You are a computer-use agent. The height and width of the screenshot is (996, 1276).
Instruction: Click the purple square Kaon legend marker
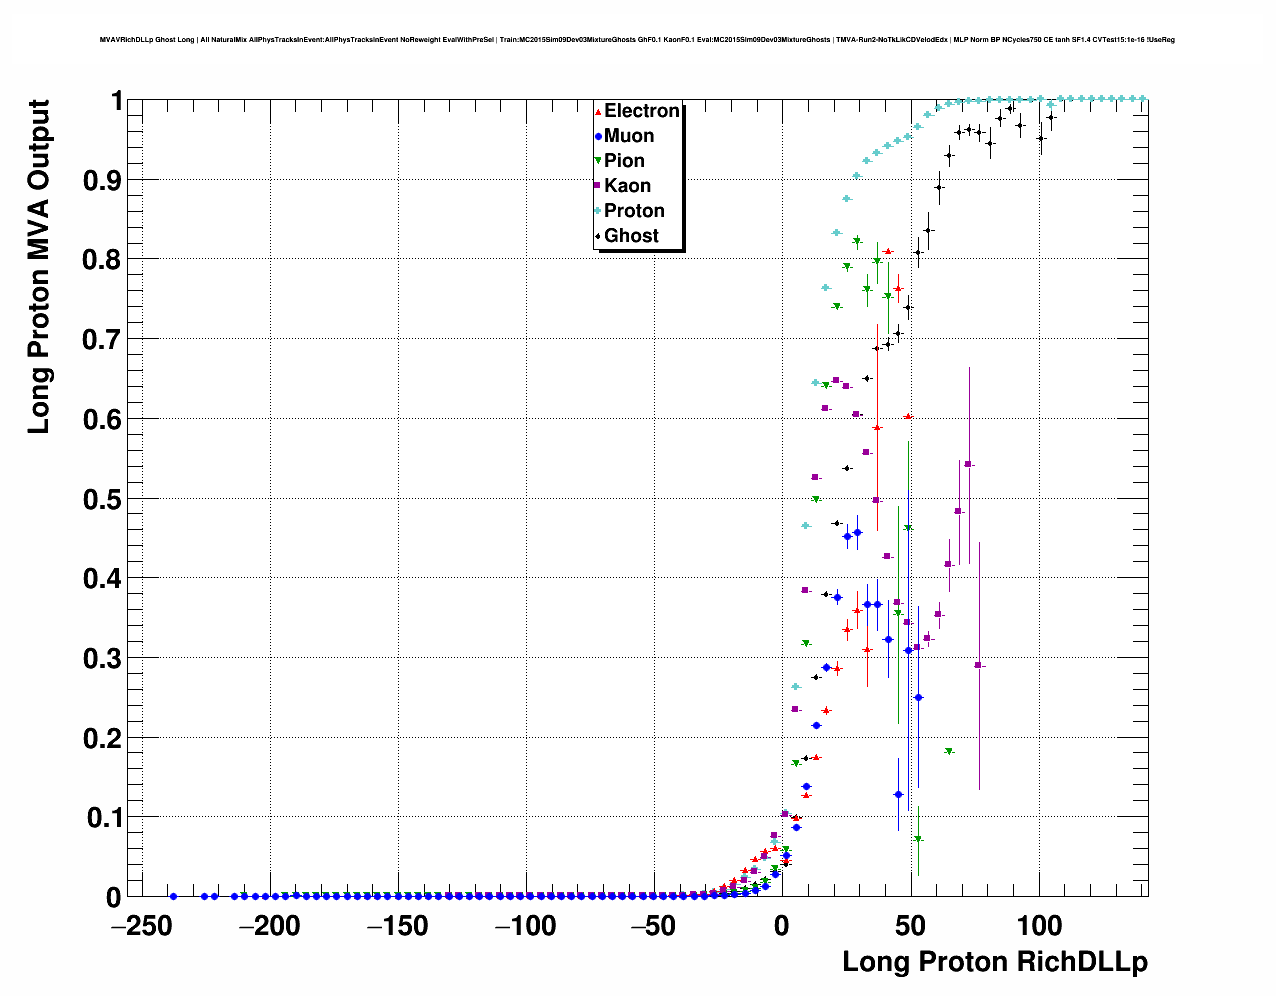598,186
